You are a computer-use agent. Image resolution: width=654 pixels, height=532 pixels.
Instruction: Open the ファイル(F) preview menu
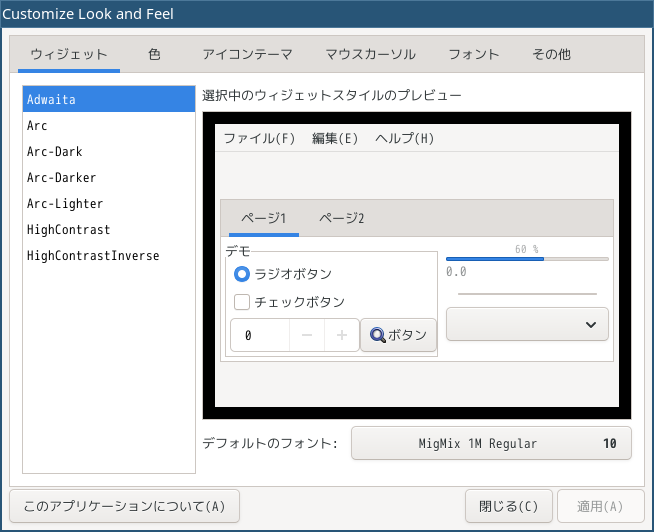point(259,138)
